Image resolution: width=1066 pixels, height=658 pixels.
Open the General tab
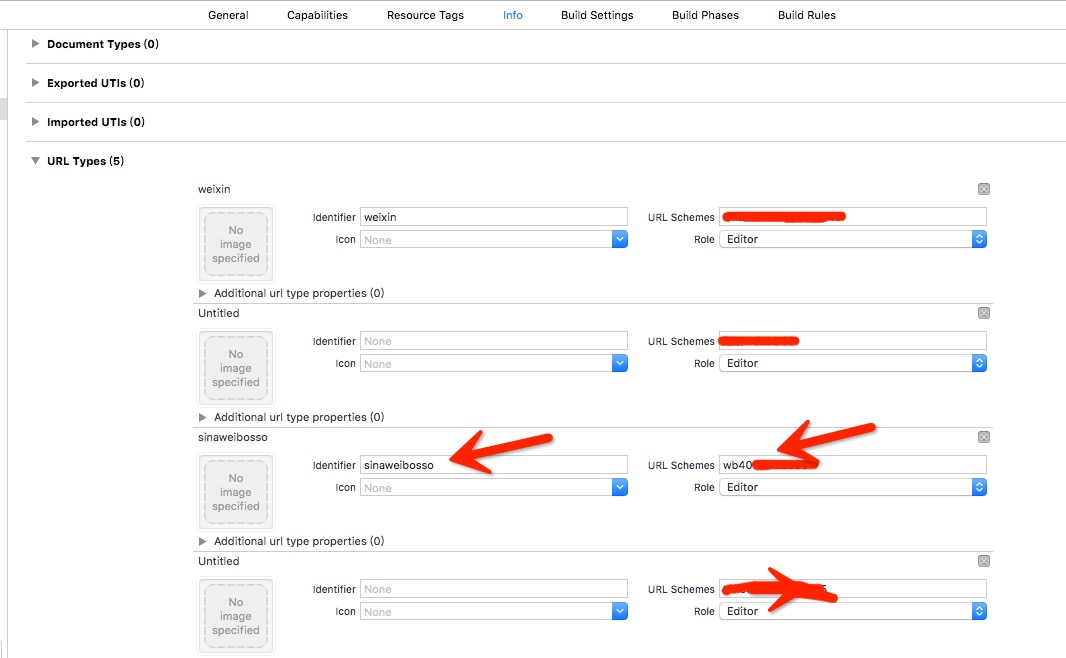pos(228,15)
